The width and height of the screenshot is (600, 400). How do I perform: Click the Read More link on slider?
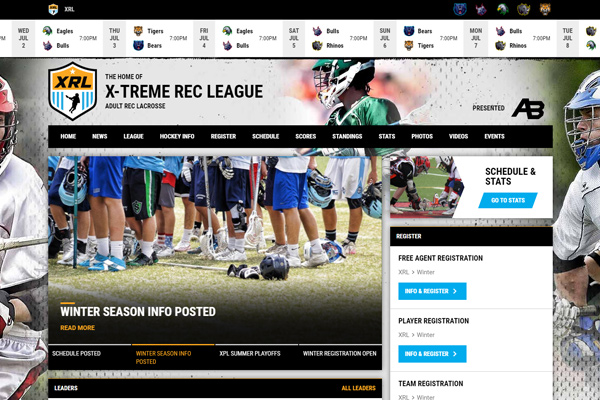[77, 327]
